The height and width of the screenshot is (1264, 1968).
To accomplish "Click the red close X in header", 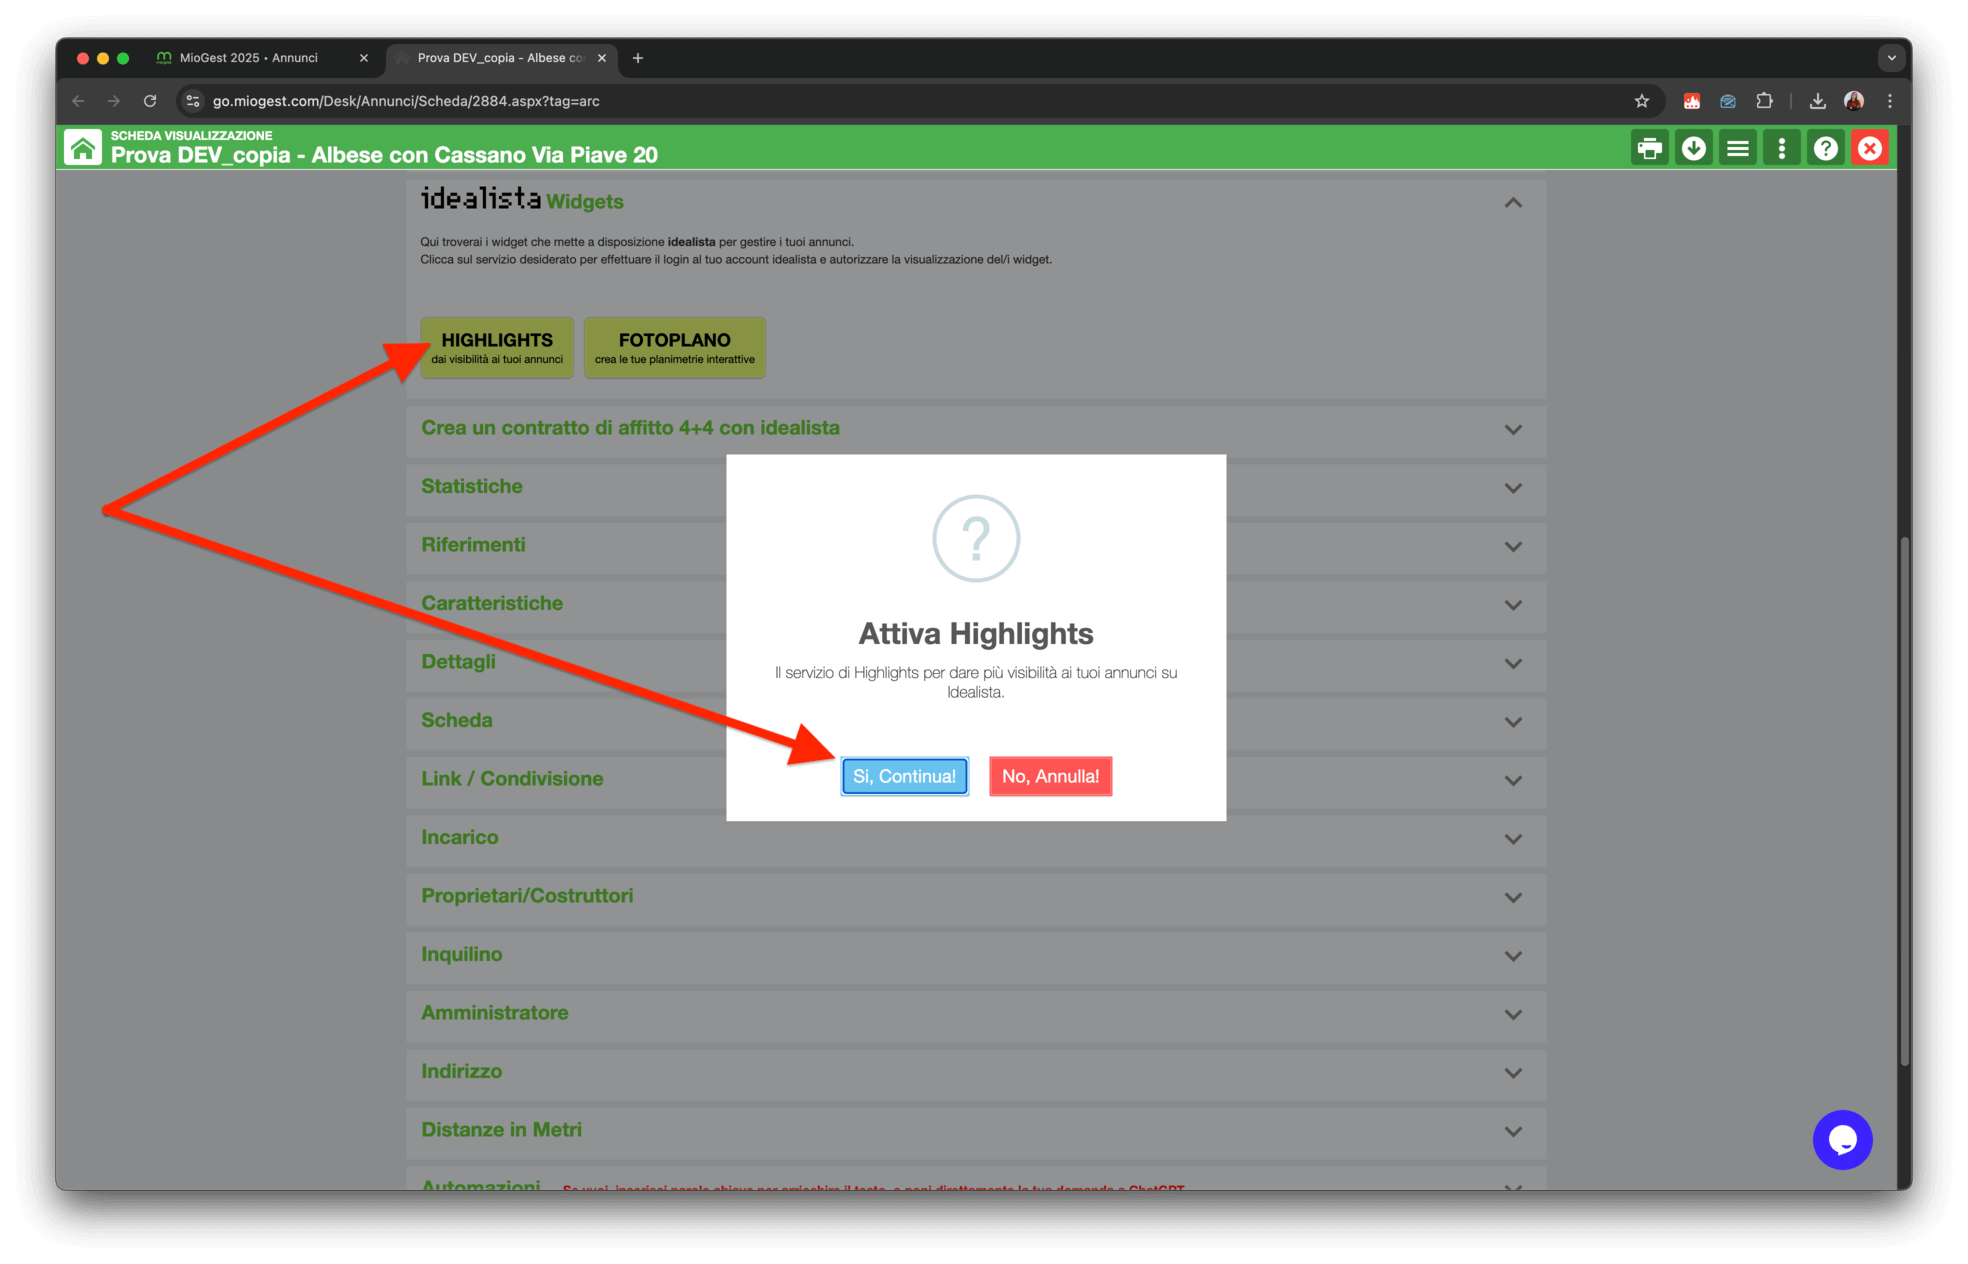I will coord(1869,149).
